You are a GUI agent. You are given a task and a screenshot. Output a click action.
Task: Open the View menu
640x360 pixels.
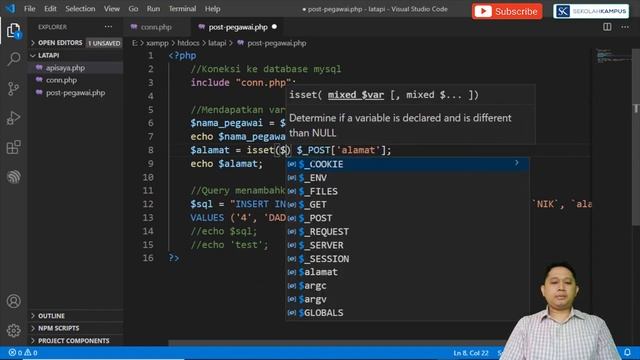pyautogui.click(x=111, y=9)
